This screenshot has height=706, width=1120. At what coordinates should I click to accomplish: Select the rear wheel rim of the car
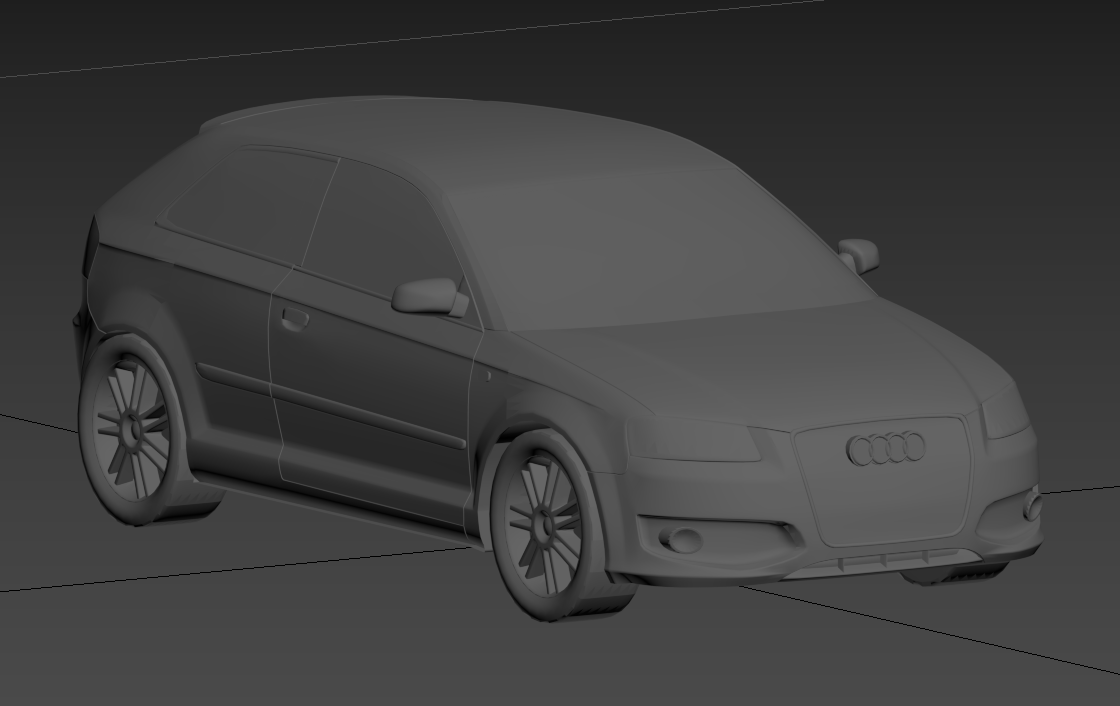[133, 428]
